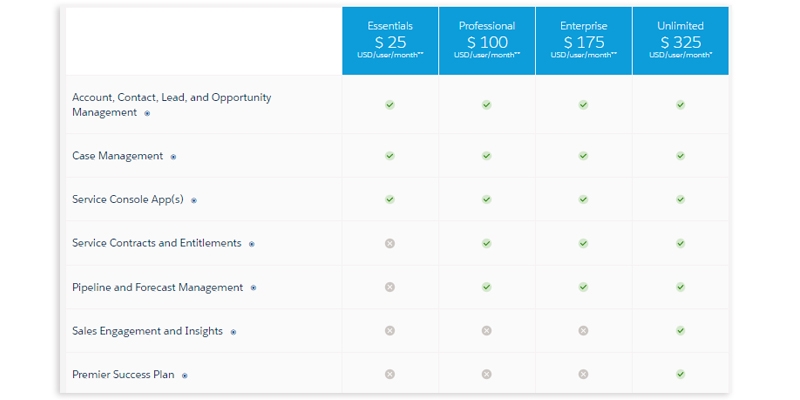Click Enterprise check for Pipeline and Forecast Management
This screenshot has height=400, width=800.
click(583, 287)
